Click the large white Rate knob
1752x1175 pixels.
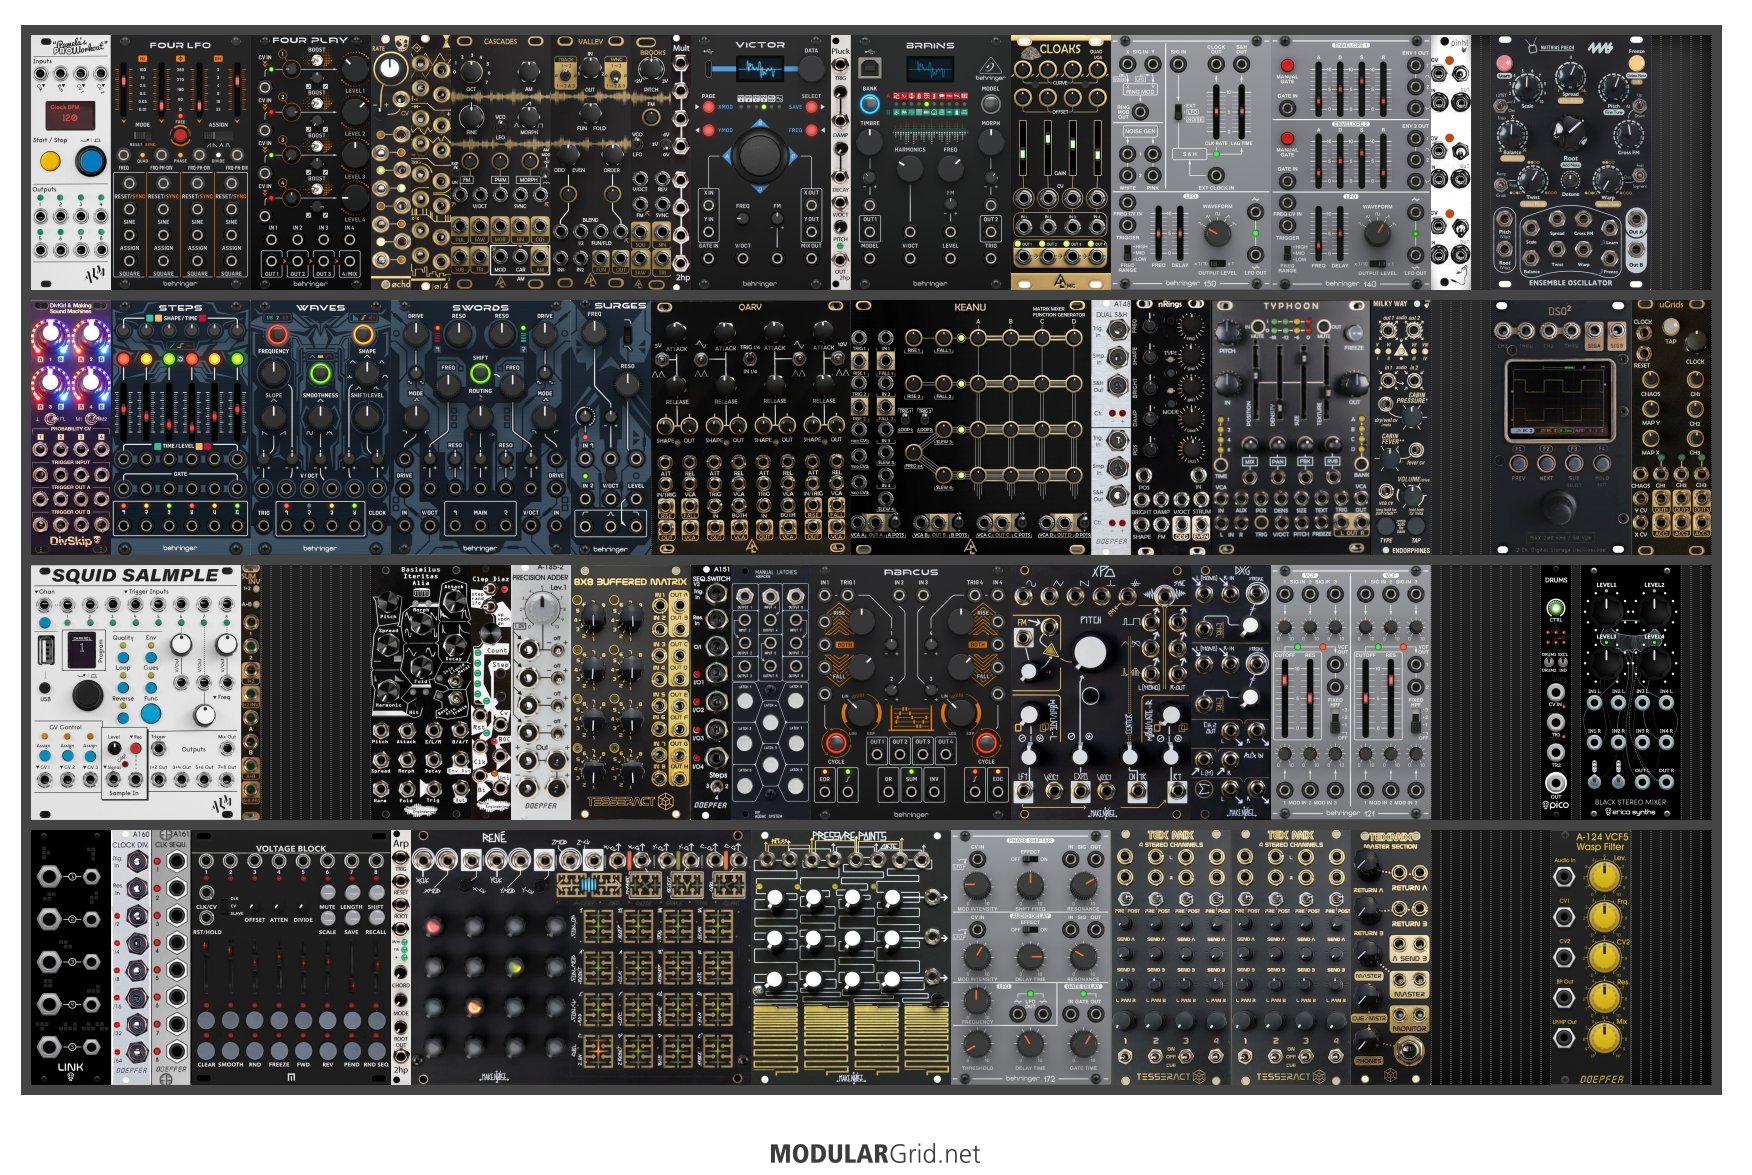391,69
